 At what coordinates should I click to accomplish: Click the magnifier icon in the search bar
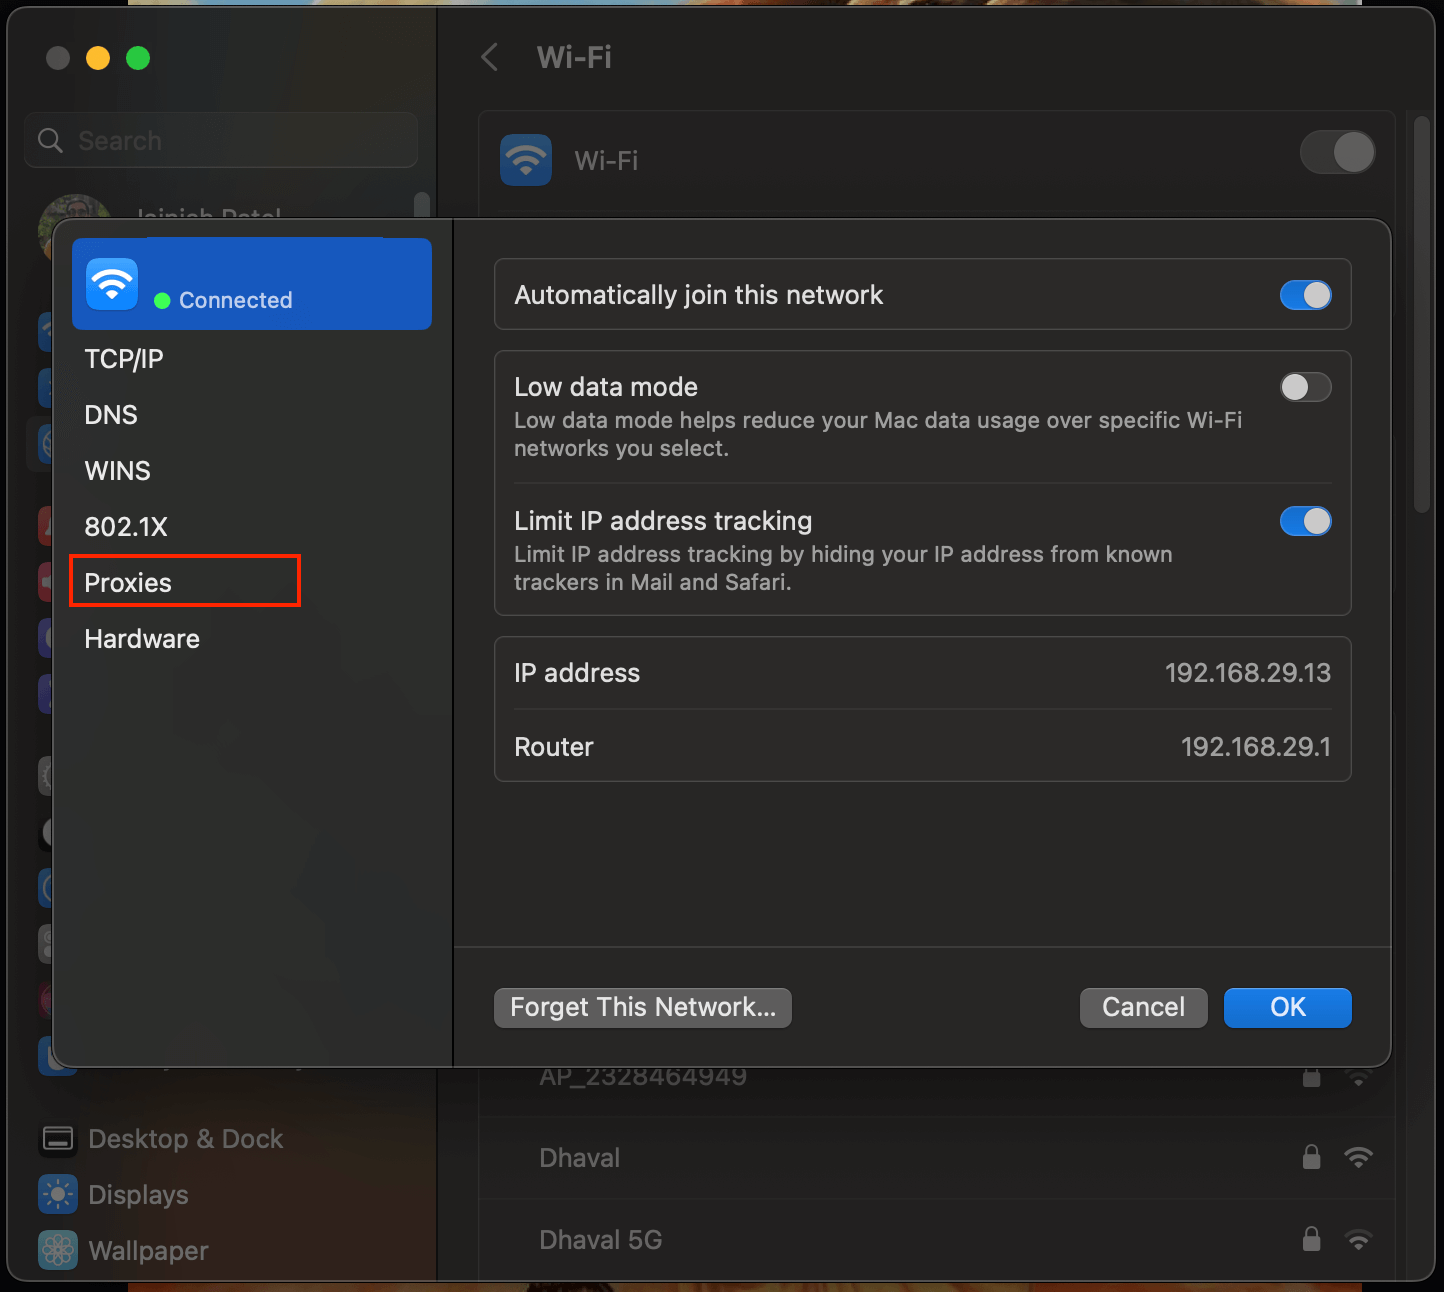coord(49,140)
